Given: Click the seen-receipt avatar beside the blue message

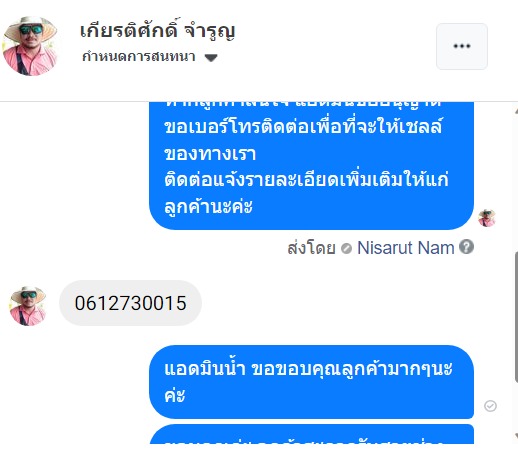Looking at the screenshot, I should tap(487, 218).
